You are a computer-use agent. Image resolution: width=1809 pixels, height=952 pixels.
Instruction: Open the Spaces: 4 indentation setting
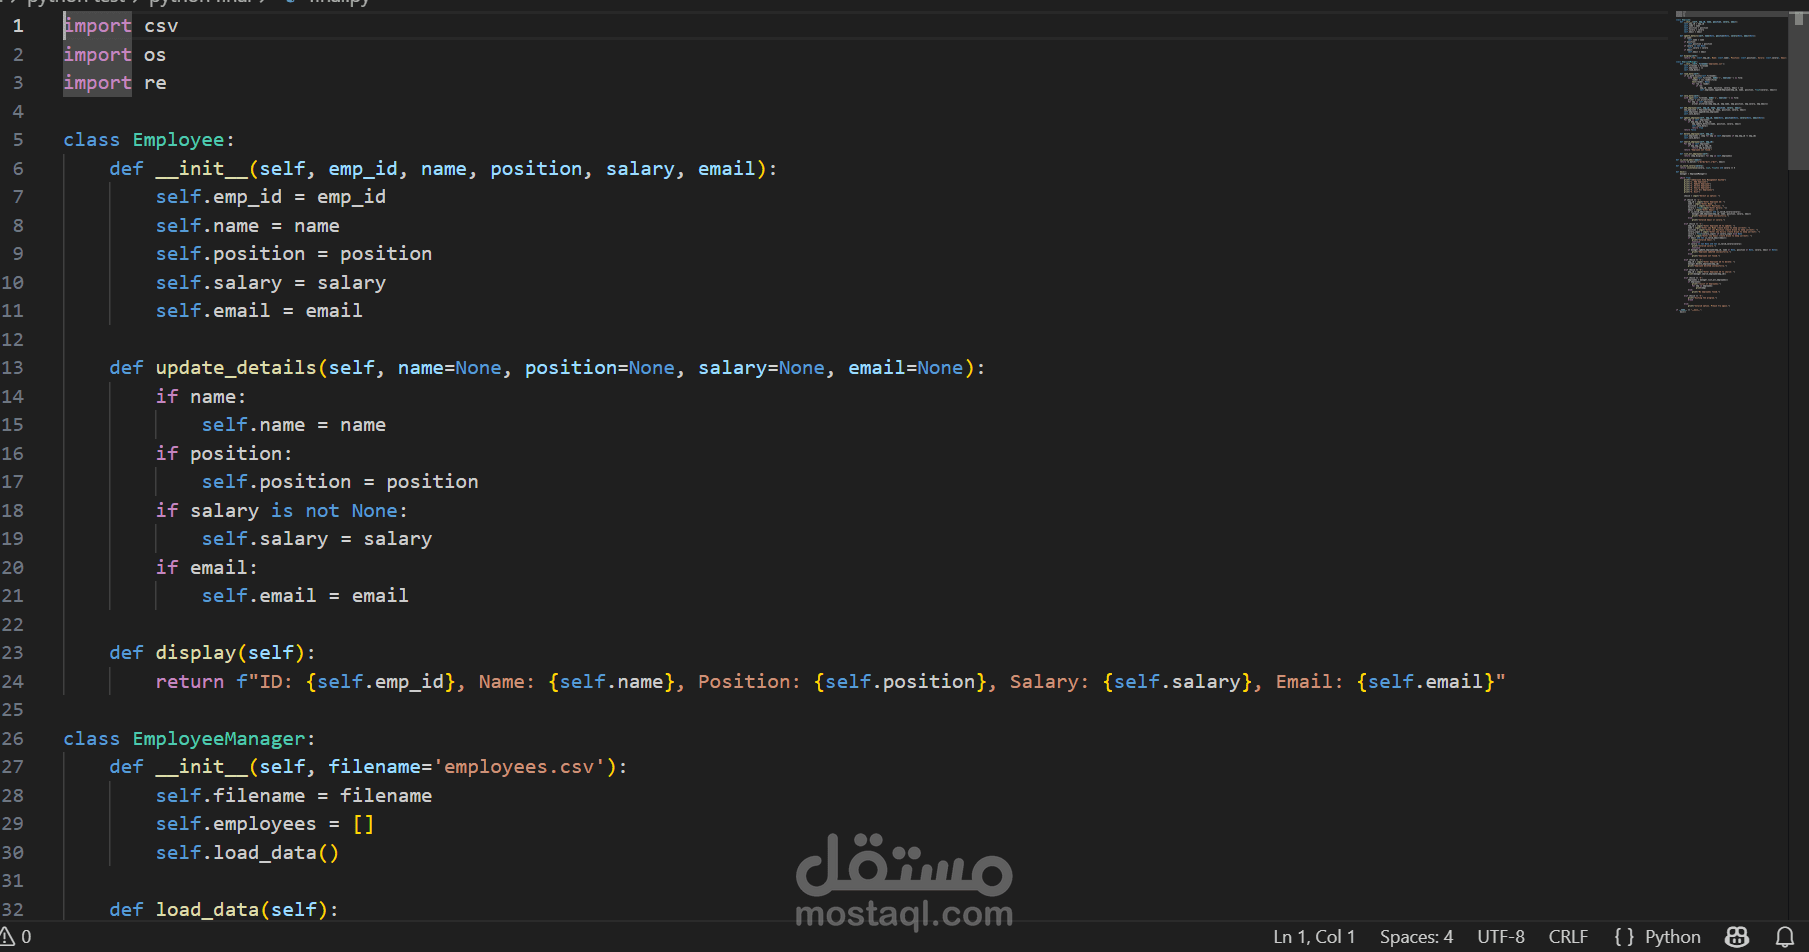pos(1416,937)
